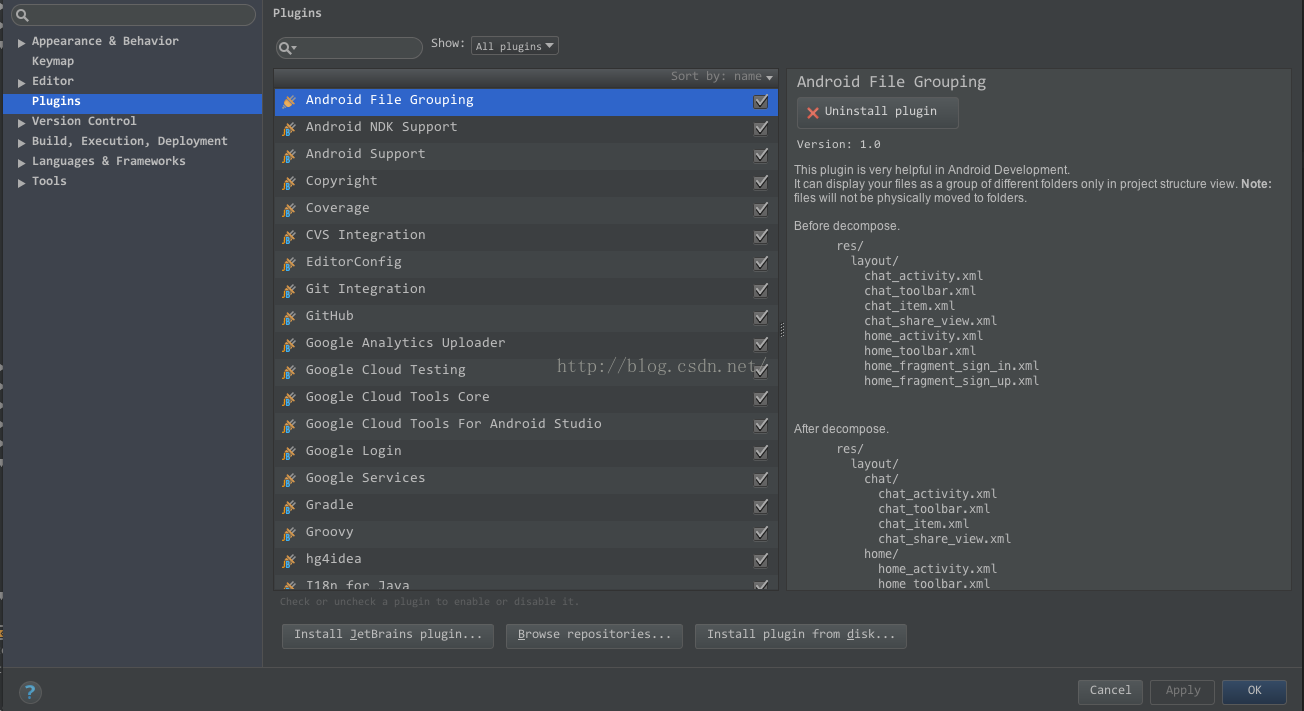This screenshot has width=1304, height=711.
Task: Open the All plugins show dropdown
Action: click(x=515, y=46)
